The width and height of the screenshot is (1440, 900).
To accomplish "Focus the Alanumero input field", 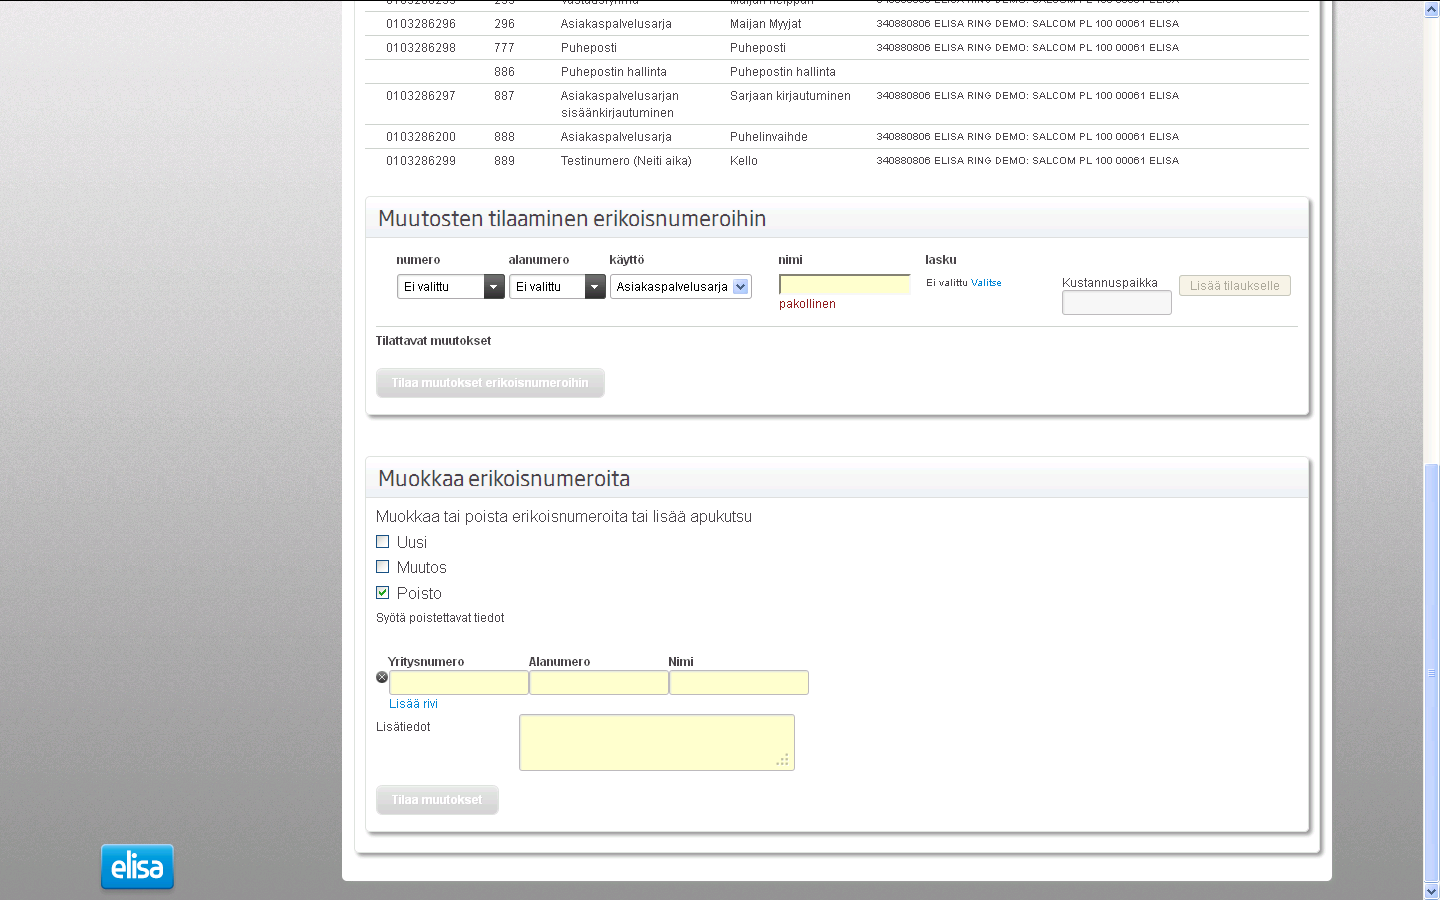I will coord(598,683).
